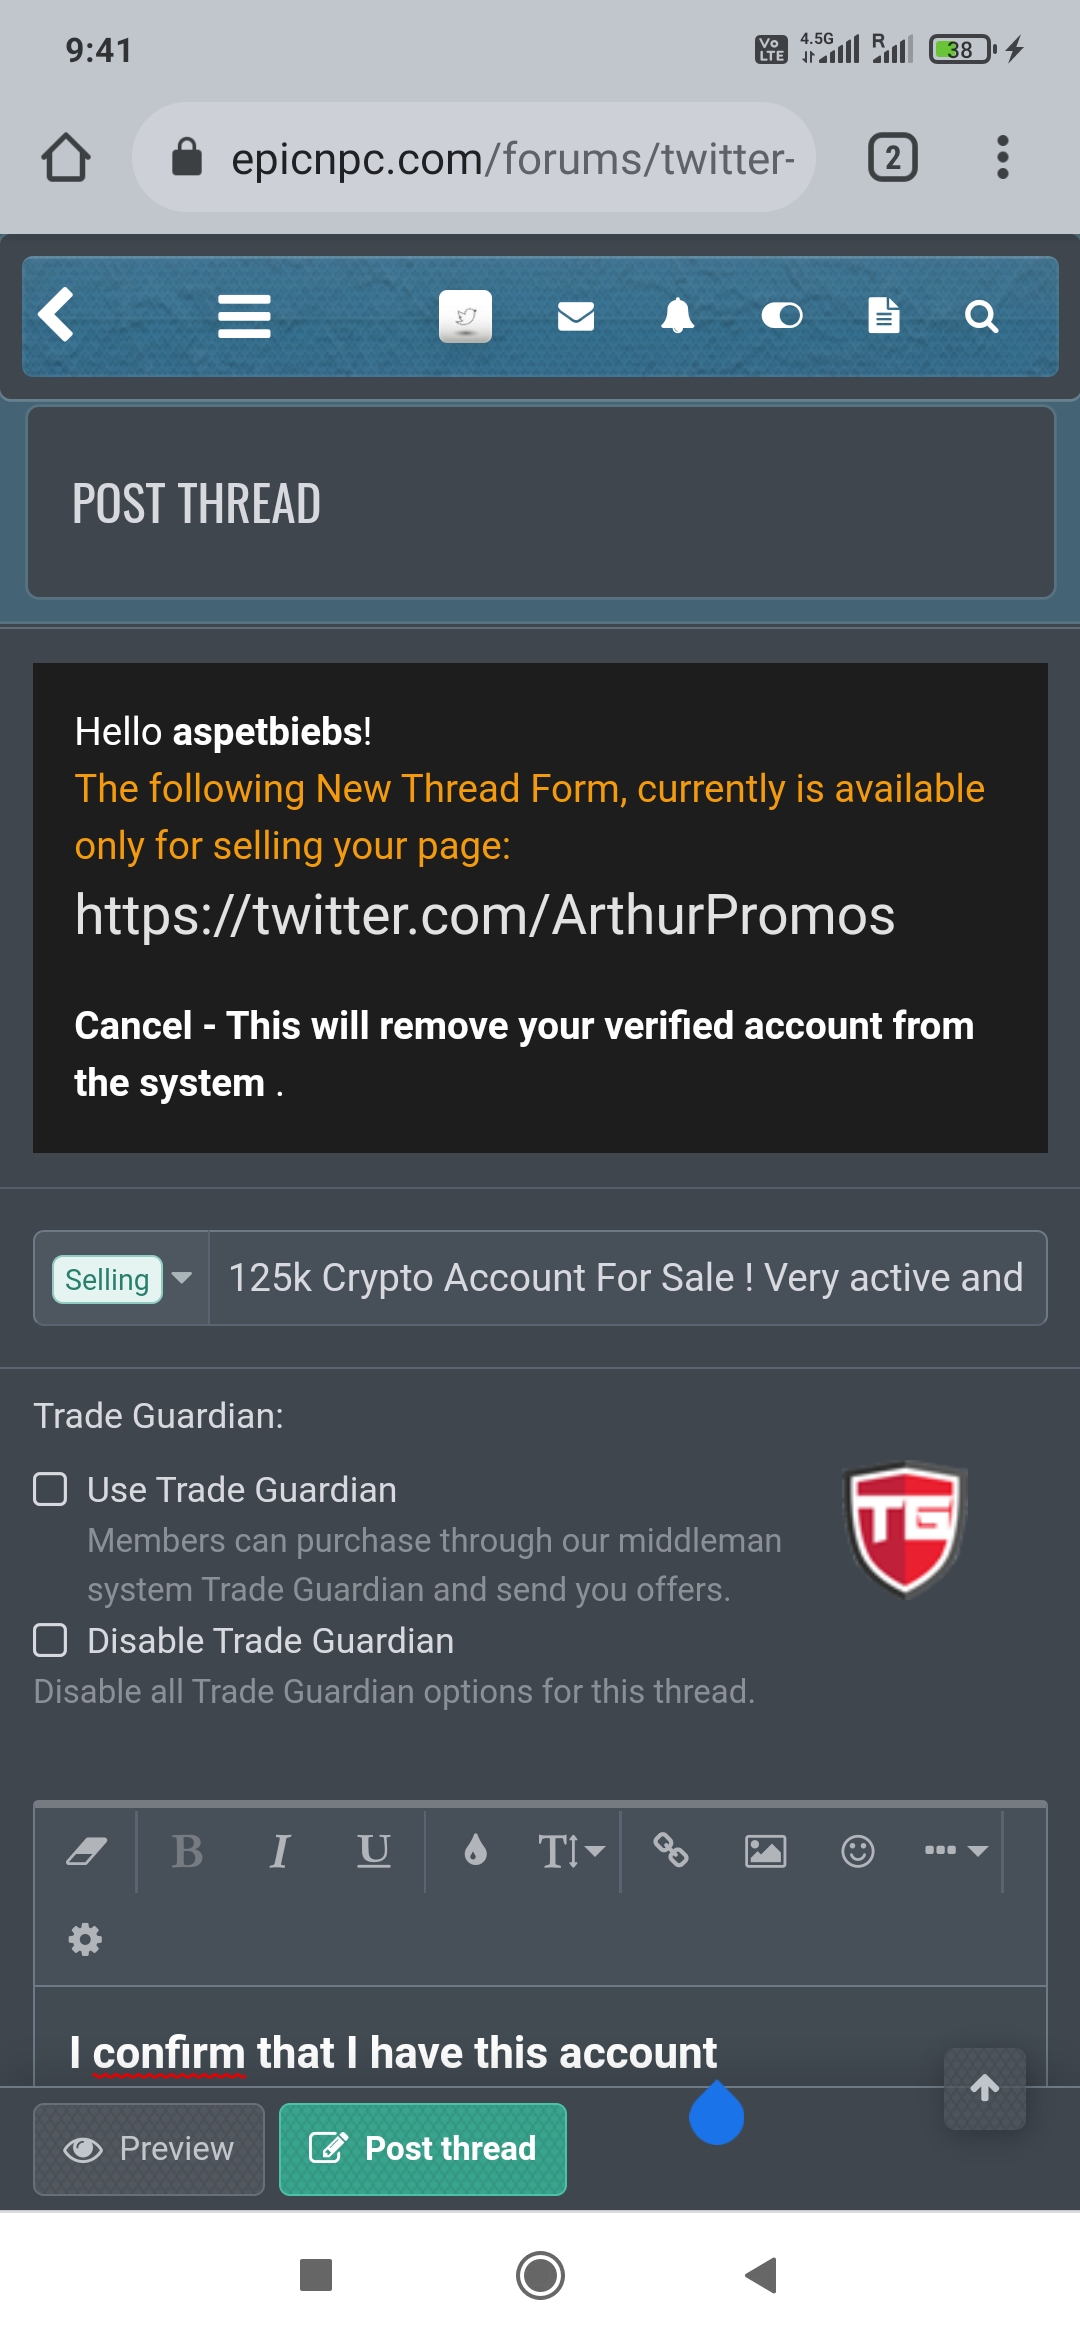Apply underline formatting
The image size is (1080, 2340).
coord(374,1851)
